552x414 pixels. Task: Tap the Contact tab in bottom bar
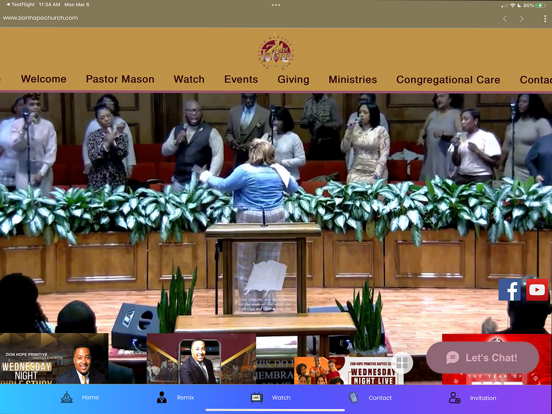point(370,398)
